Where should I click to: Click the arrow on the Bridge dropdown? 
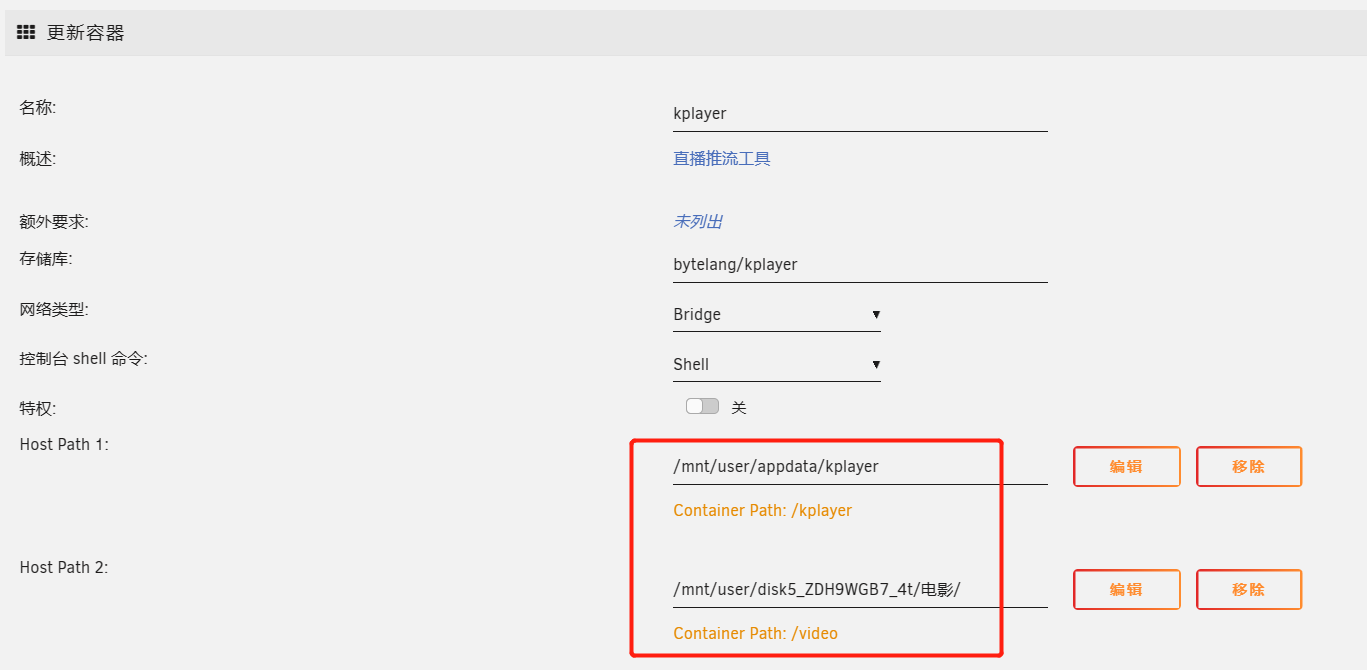click(x=875, y=315)
